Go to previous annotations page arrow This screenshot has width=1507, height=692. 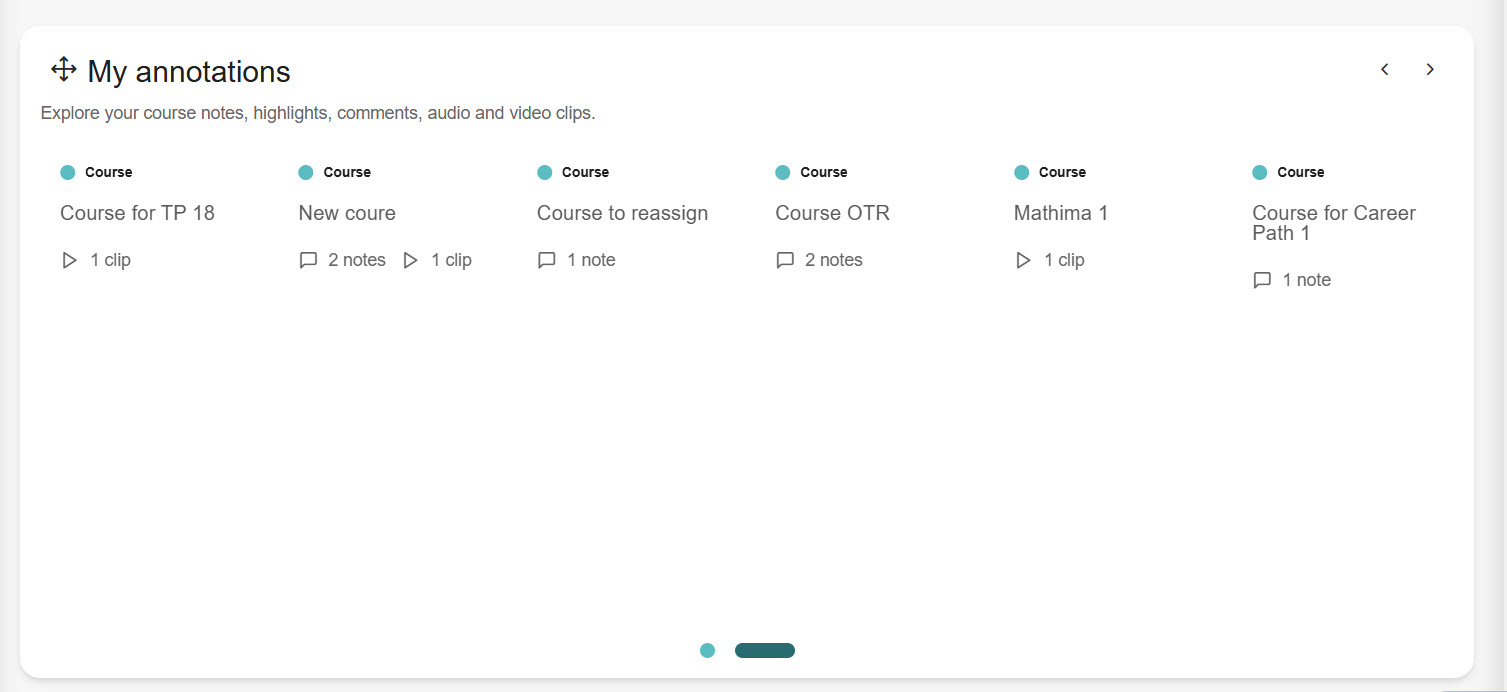[1385, 69]
